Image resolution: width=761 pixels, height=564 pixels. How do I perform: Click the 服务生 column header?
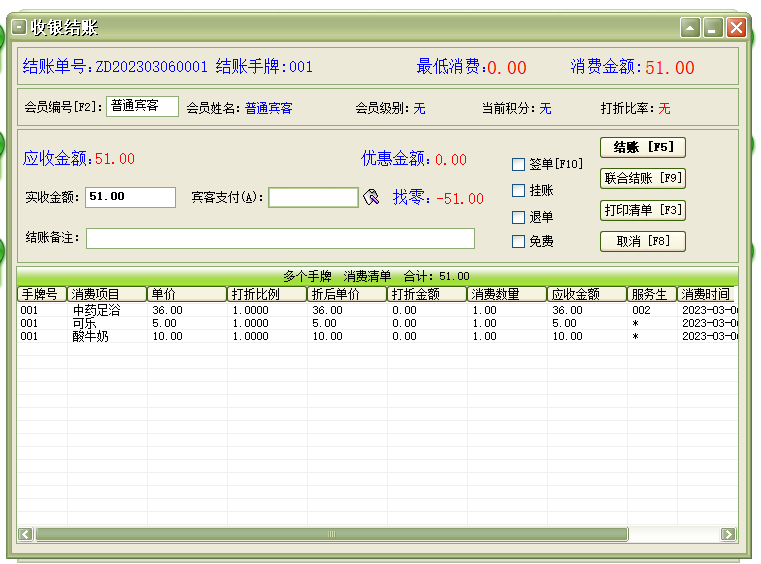click(652, 294)
